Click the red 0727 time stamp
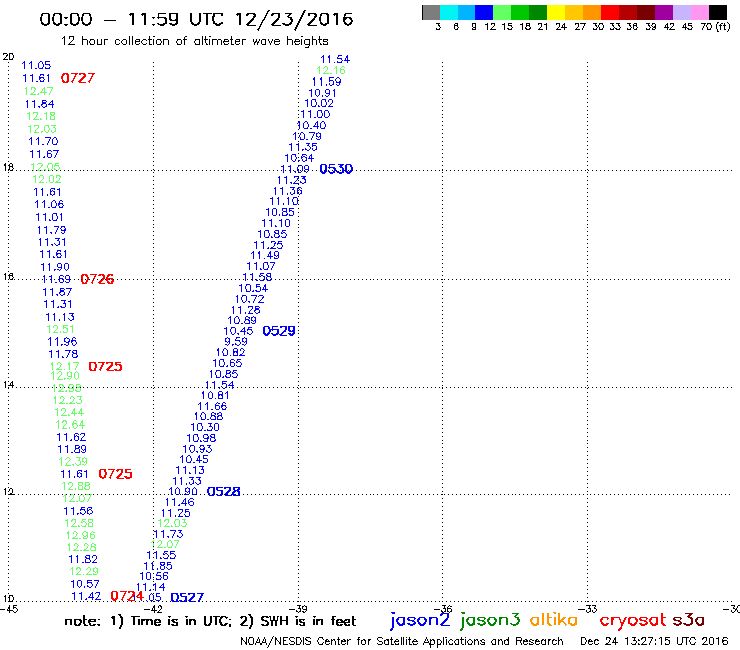 (x=78, y=78)
